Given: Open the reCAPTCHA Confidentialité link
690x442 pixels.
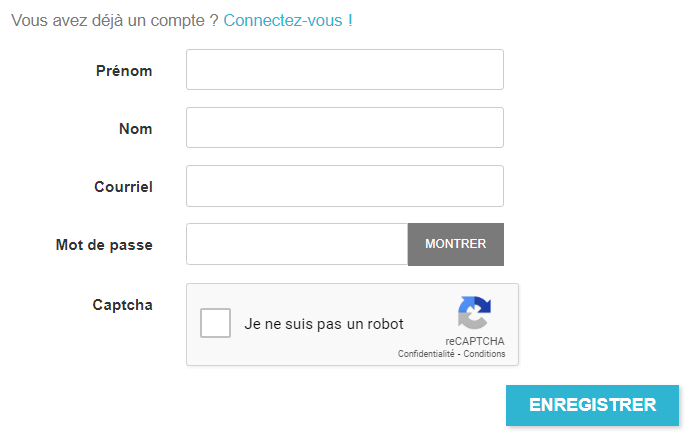Looking at the screenshot, I should coord(426,354).
